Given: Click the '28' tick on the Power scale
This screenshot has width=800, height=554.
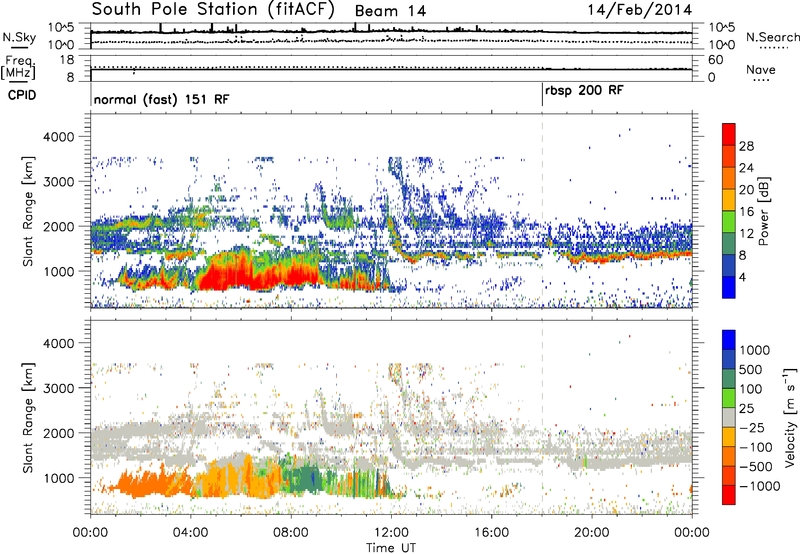Looking at the screenshot, I should [x=746, y=146].
